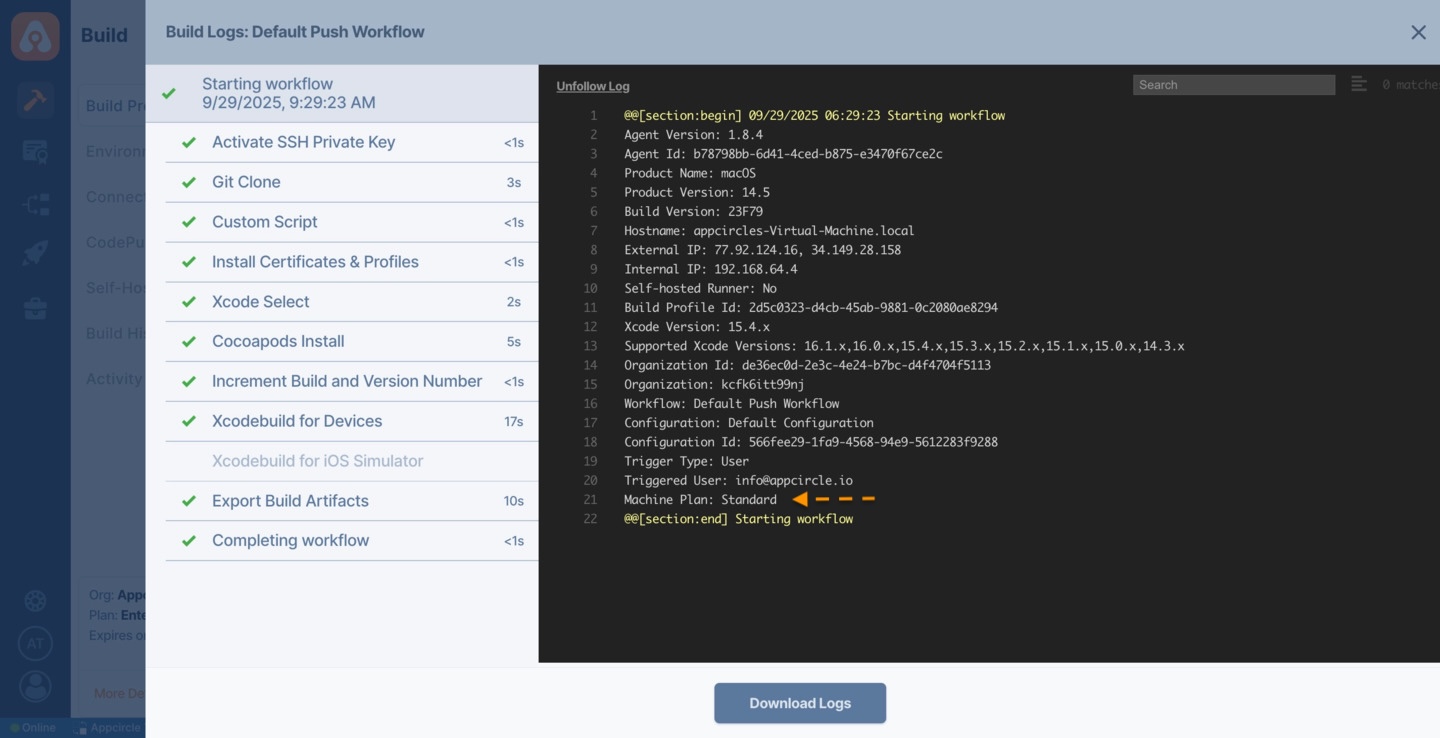1440x738 pixels.
Task: Open the Cocoapods Install step log
Action: 278,341
